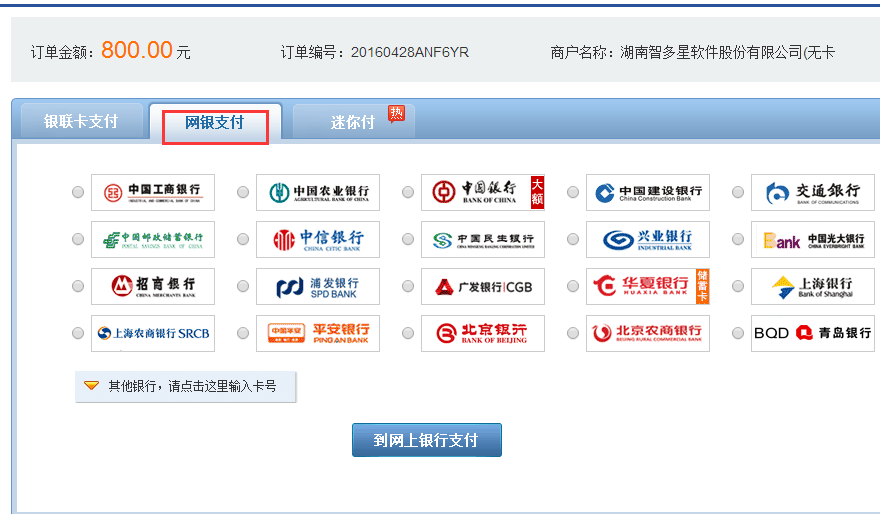Click the Agricultural Bank of China logo
This screenshot has height=514, width=880.
(x=318, y=192)
